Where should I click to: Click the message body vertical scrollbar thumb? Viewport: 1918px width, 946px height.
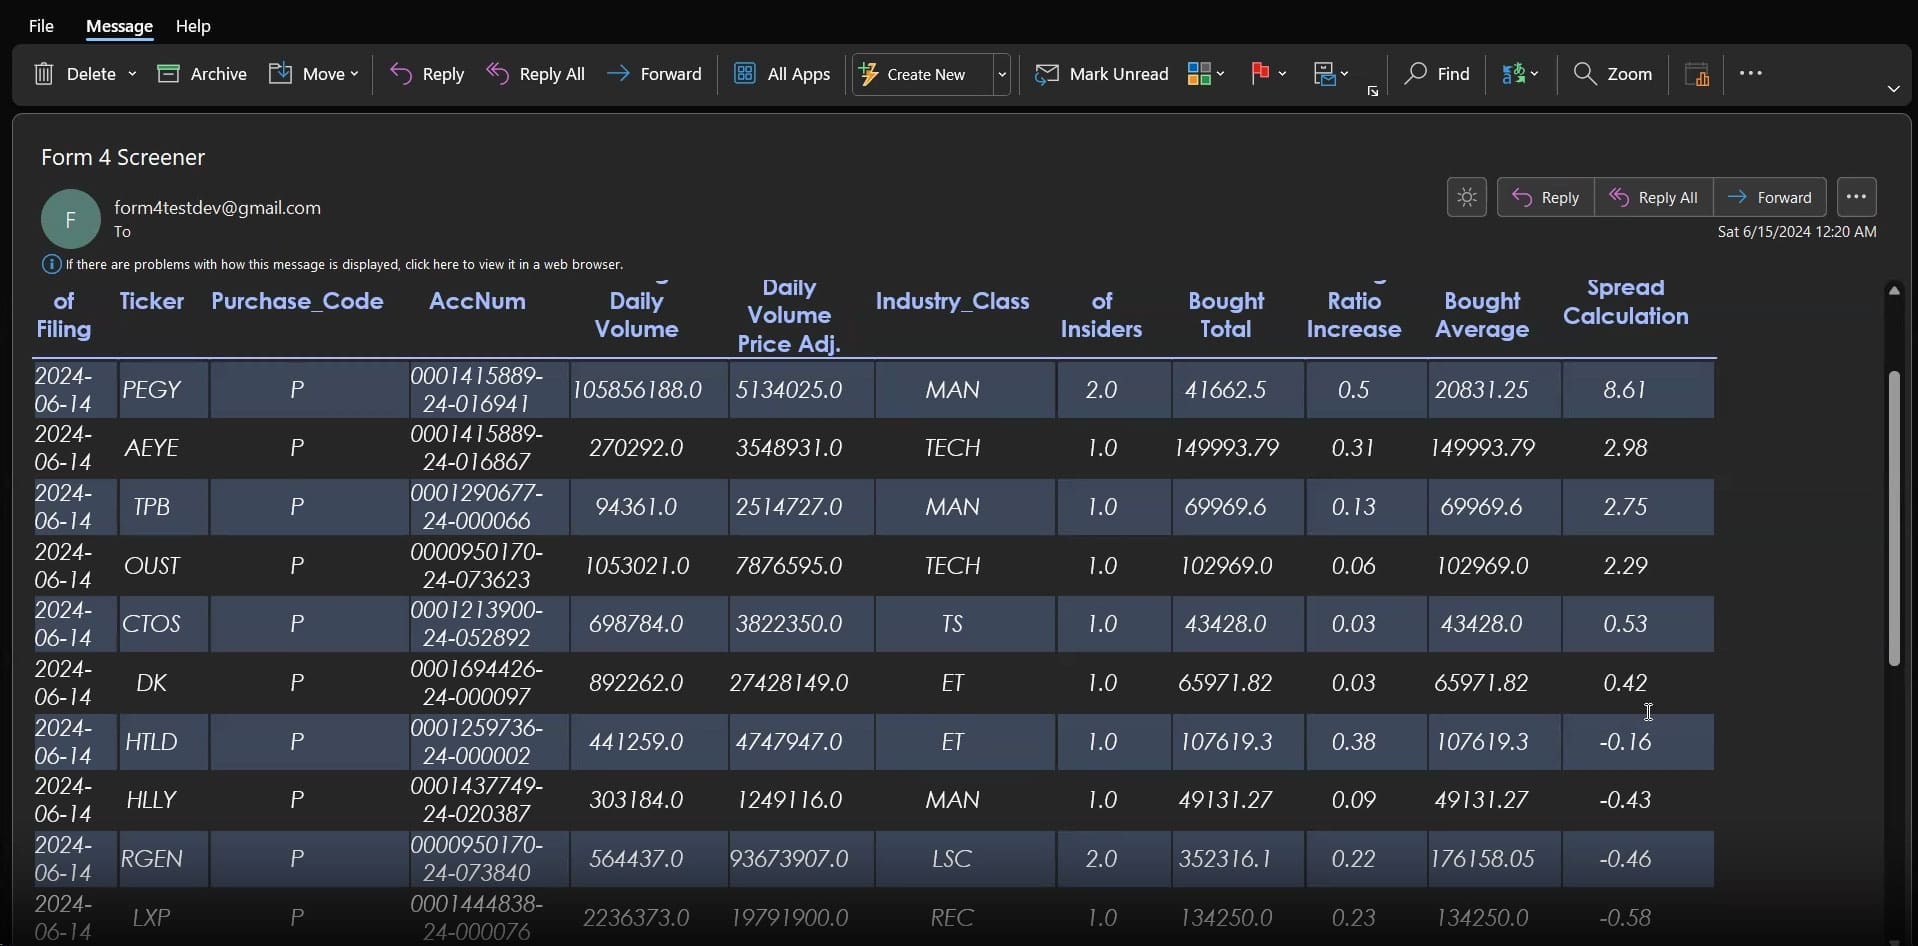coord(1893,518)
